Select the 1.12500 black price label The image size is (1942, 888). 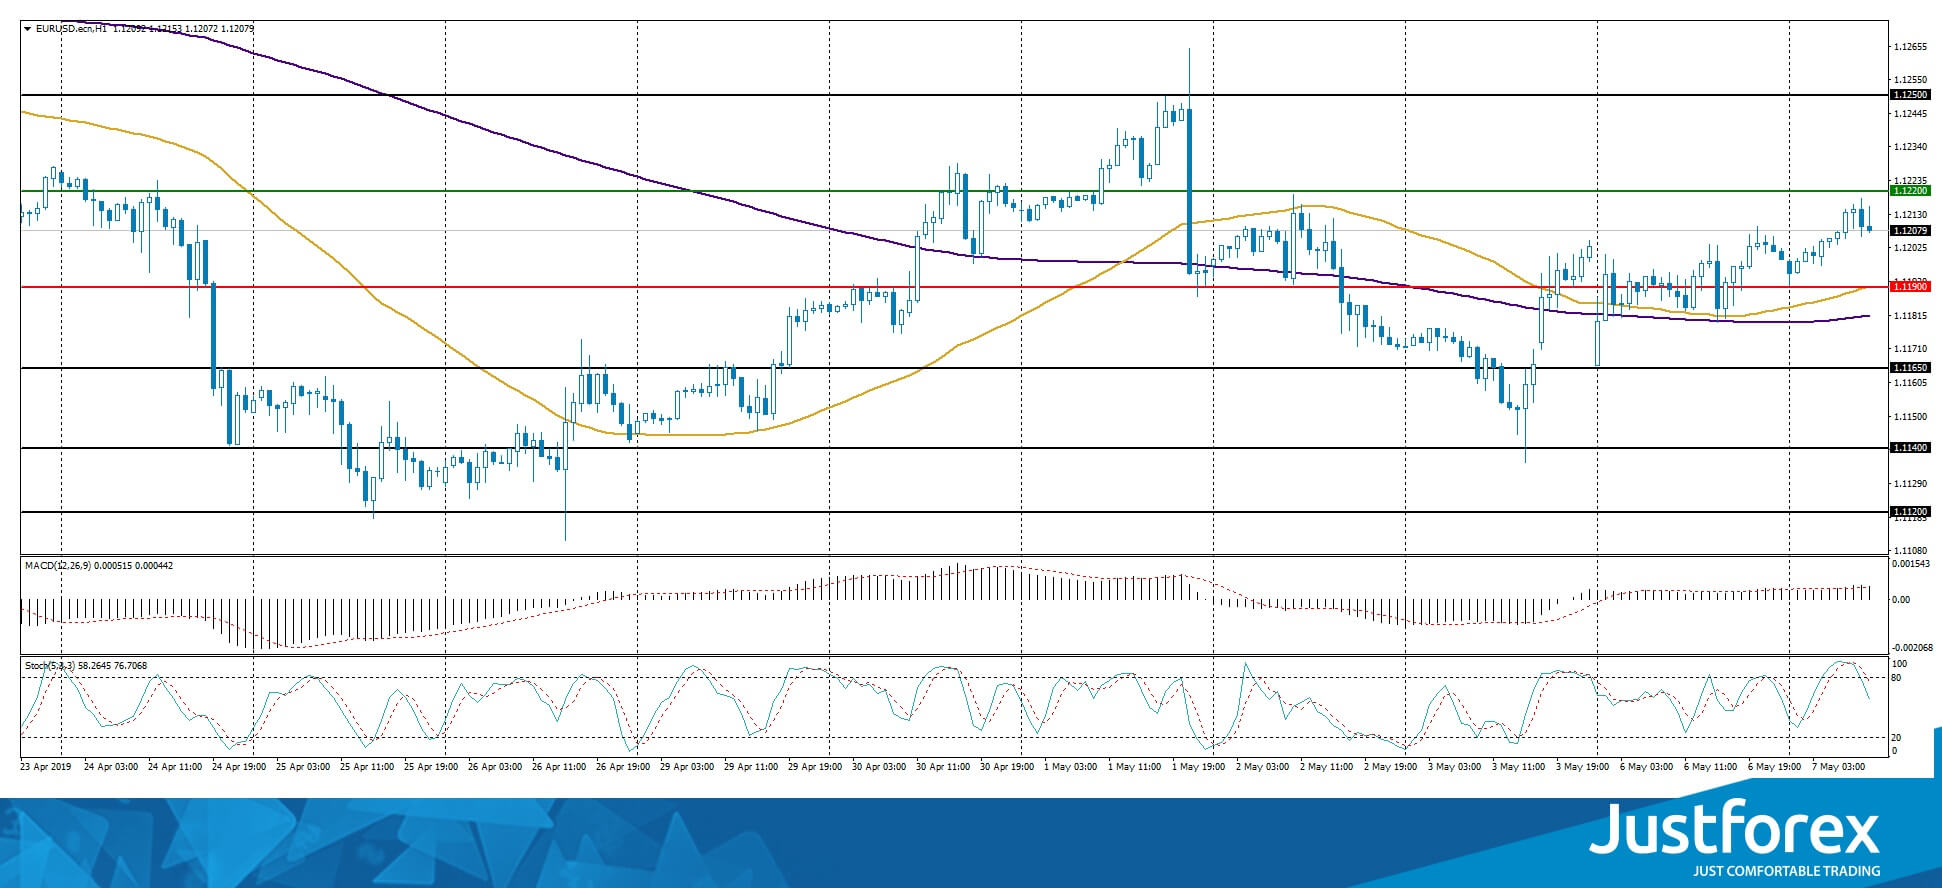click(x=1909, y=95)
